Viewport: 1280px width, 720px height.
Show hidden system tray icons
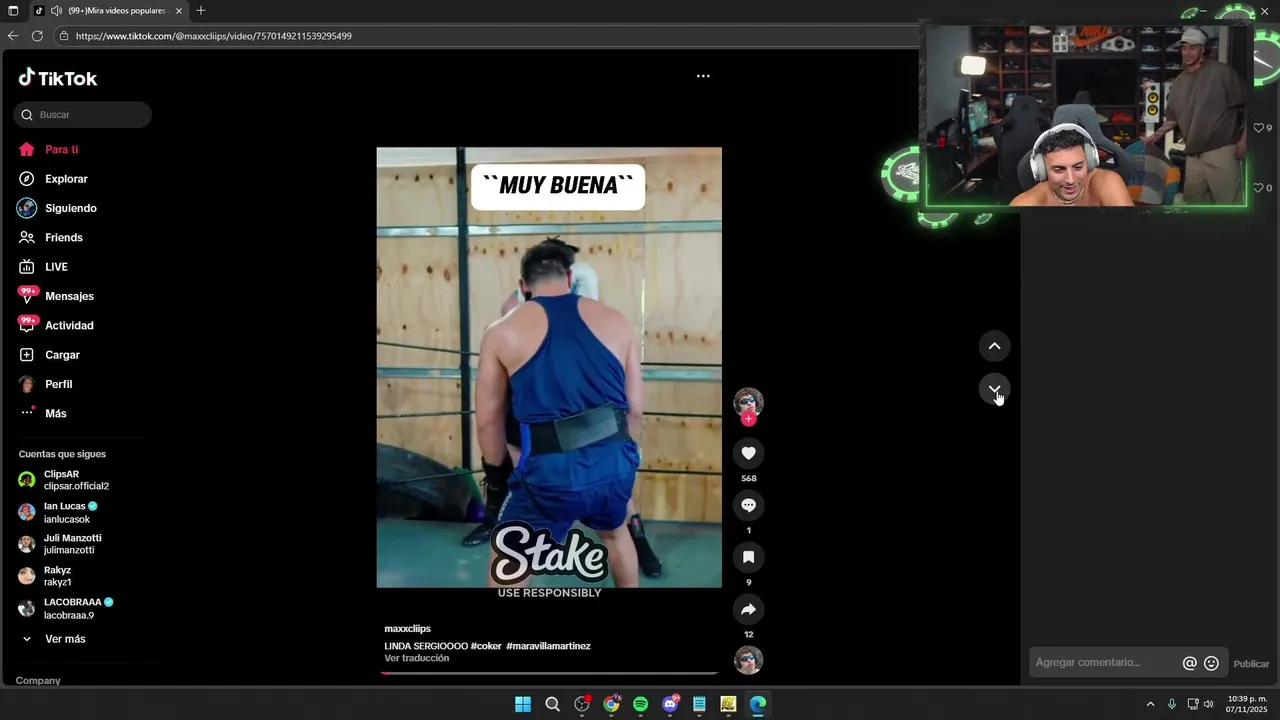tap(1150, 704)
